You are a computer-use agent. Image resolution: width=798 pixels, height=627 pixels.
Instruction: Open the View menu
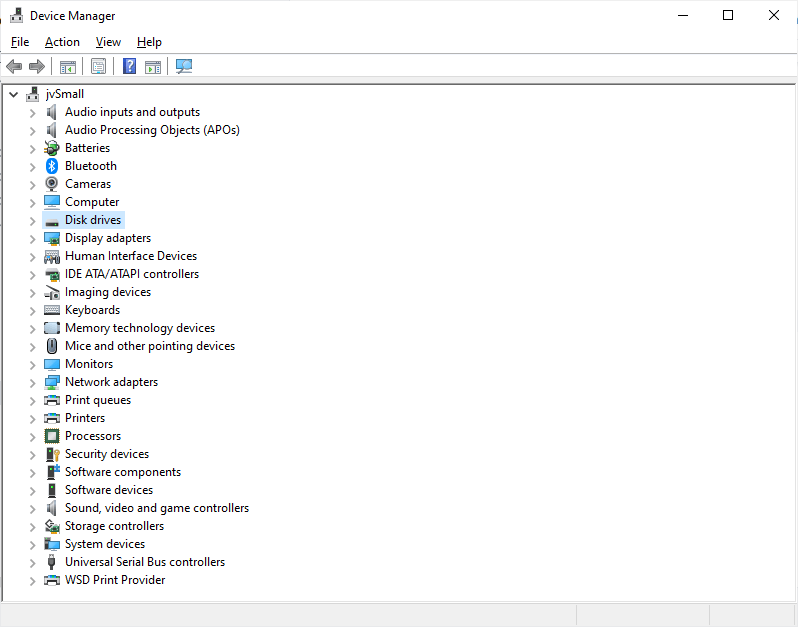point(108,42)
